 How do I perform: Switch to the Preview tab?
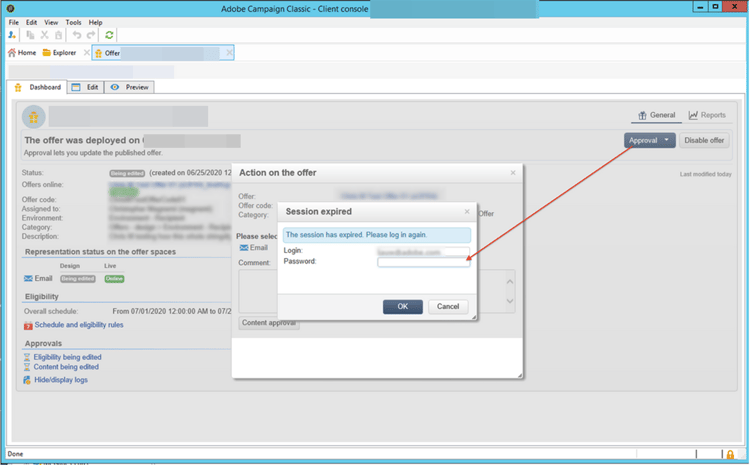tap(130, 87)
